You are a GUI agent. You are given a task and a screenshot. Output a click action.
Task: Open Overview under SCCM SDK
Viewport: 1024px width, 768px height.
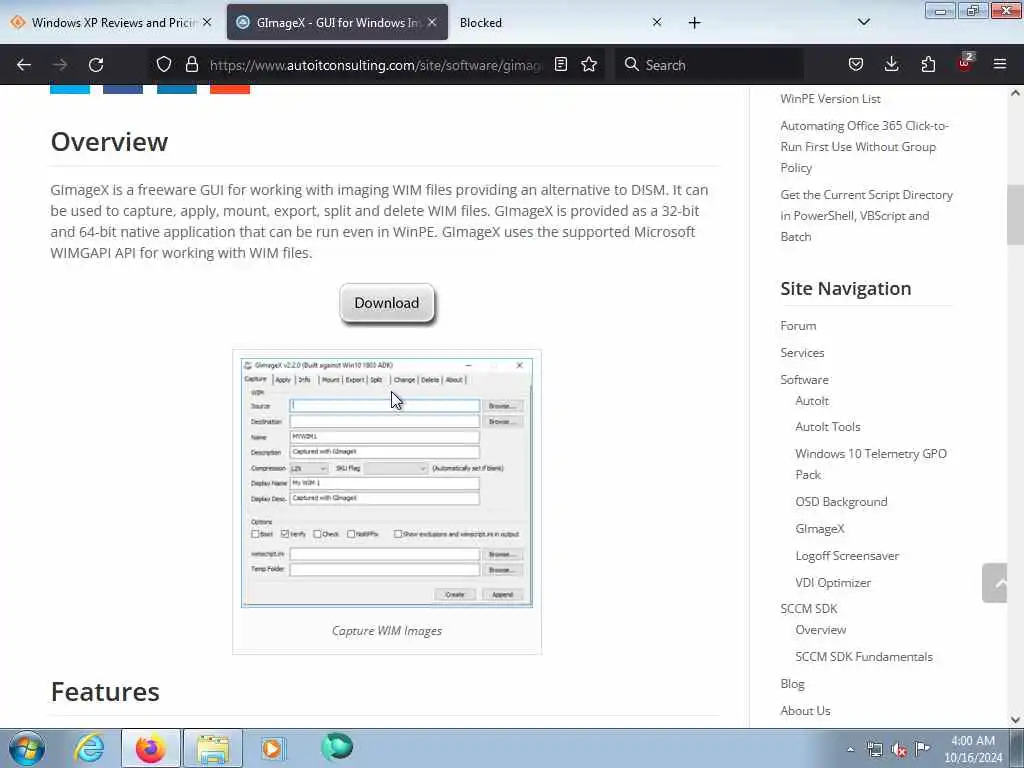coord(820,630)
